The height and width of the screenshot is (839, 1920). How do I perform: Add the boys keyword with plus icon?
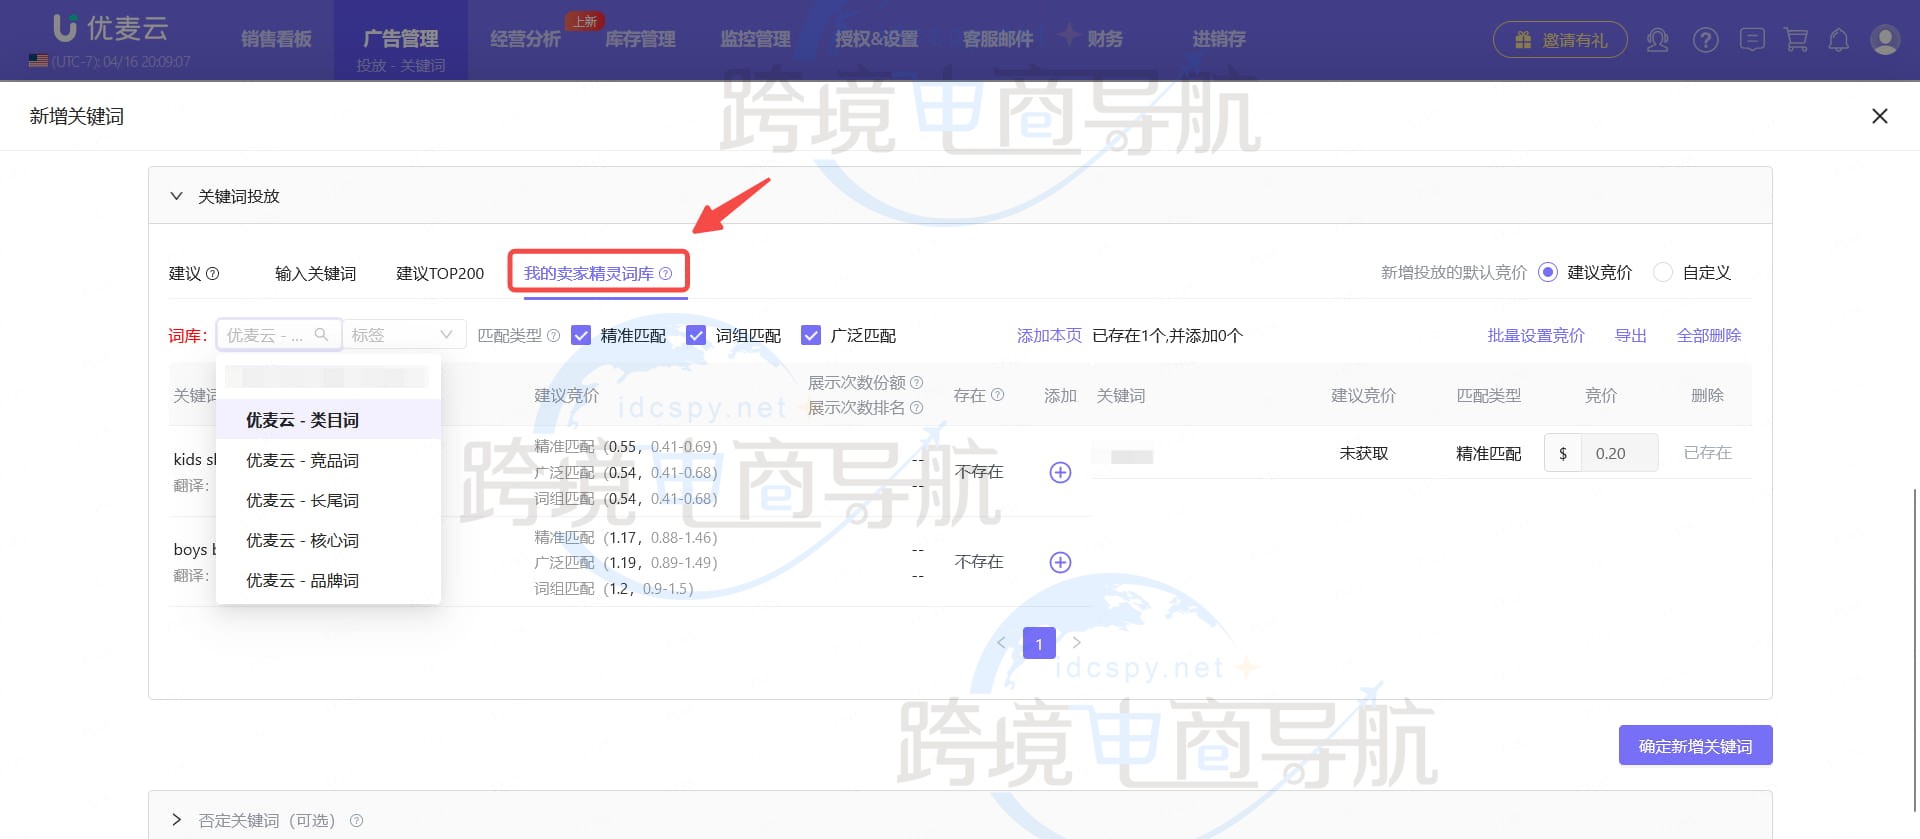tap(1060, 562)
